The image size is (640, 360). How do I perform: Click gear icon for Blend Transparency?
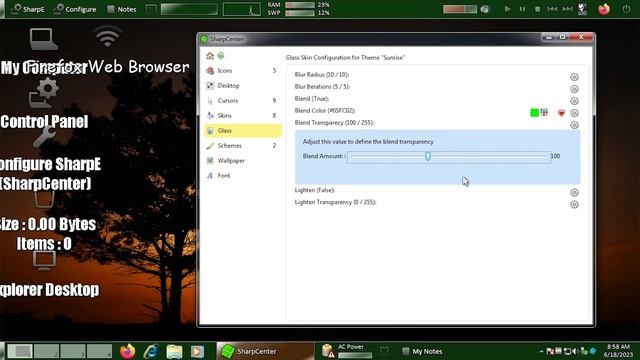[x=574, y=125]
